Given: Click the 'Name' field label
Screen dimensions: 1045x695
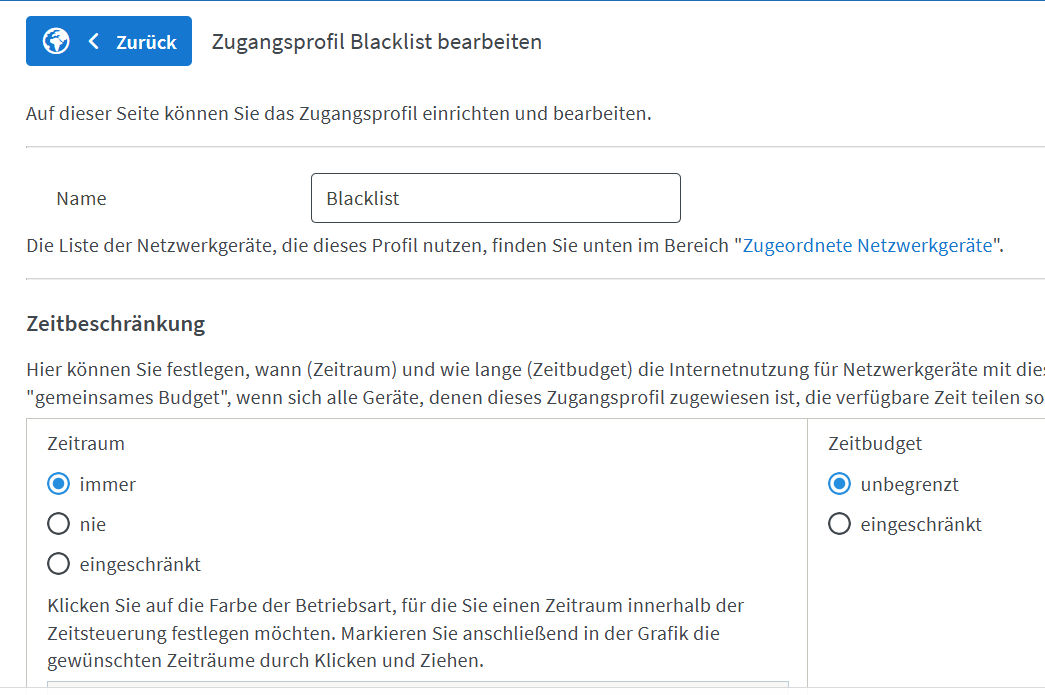Looking at the screenshot, I should point(81,198).
